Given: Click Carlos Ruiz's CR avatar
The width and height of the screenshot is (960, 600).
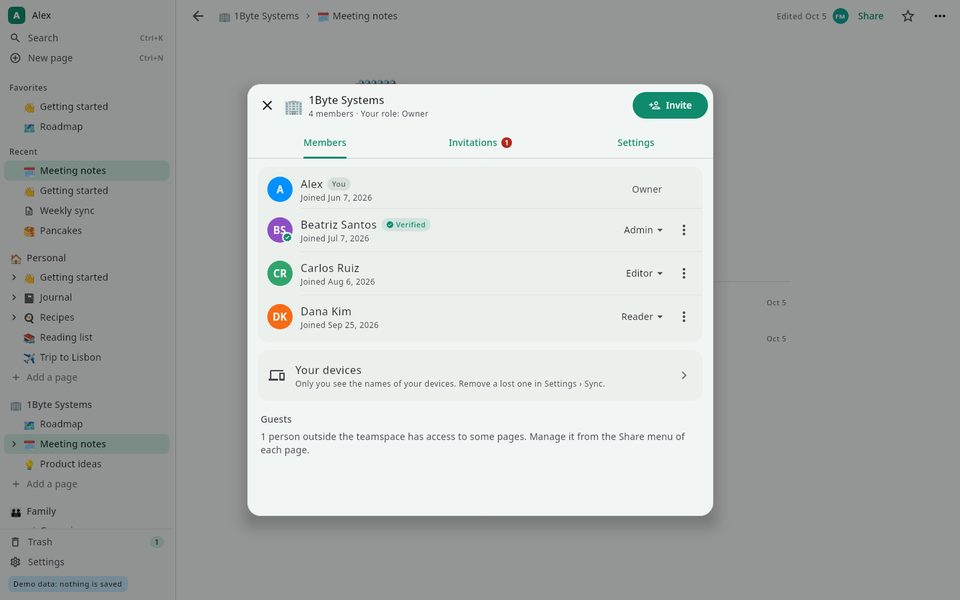Looking at the screenshot, I should coord(280,274).
